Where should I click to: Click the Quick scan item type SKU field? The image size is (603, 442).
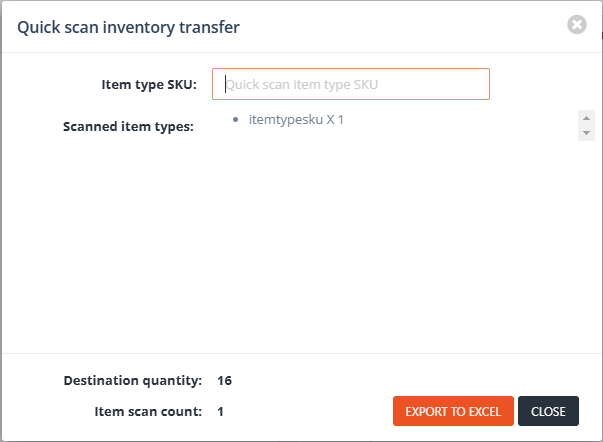click(350, 85)
